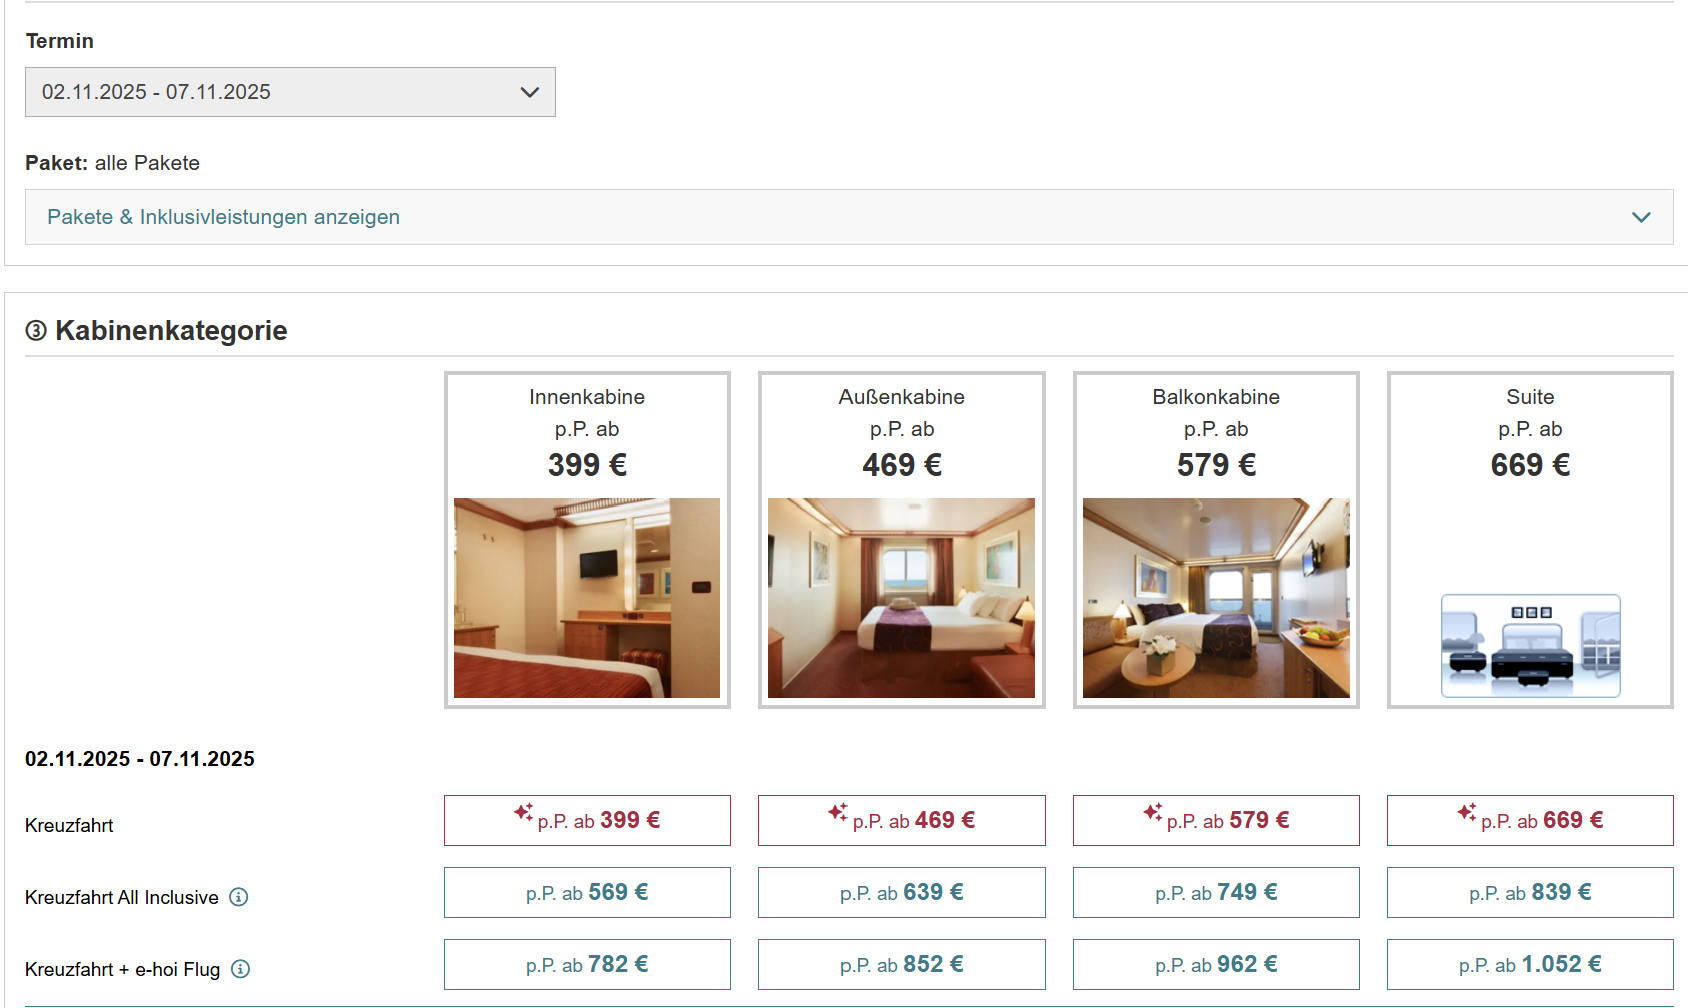Click the Paket: alle Pakete text
1688x1008 pixels.
(x=112, y=163)
